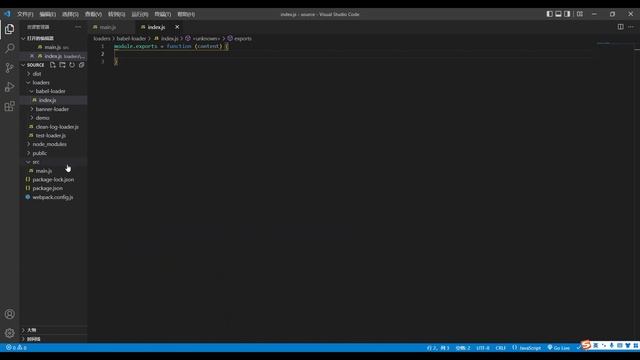This screenshot has height=360, width=640.
Task: Click the UTF-8 encoding indicator
Action: click(483, 348)
